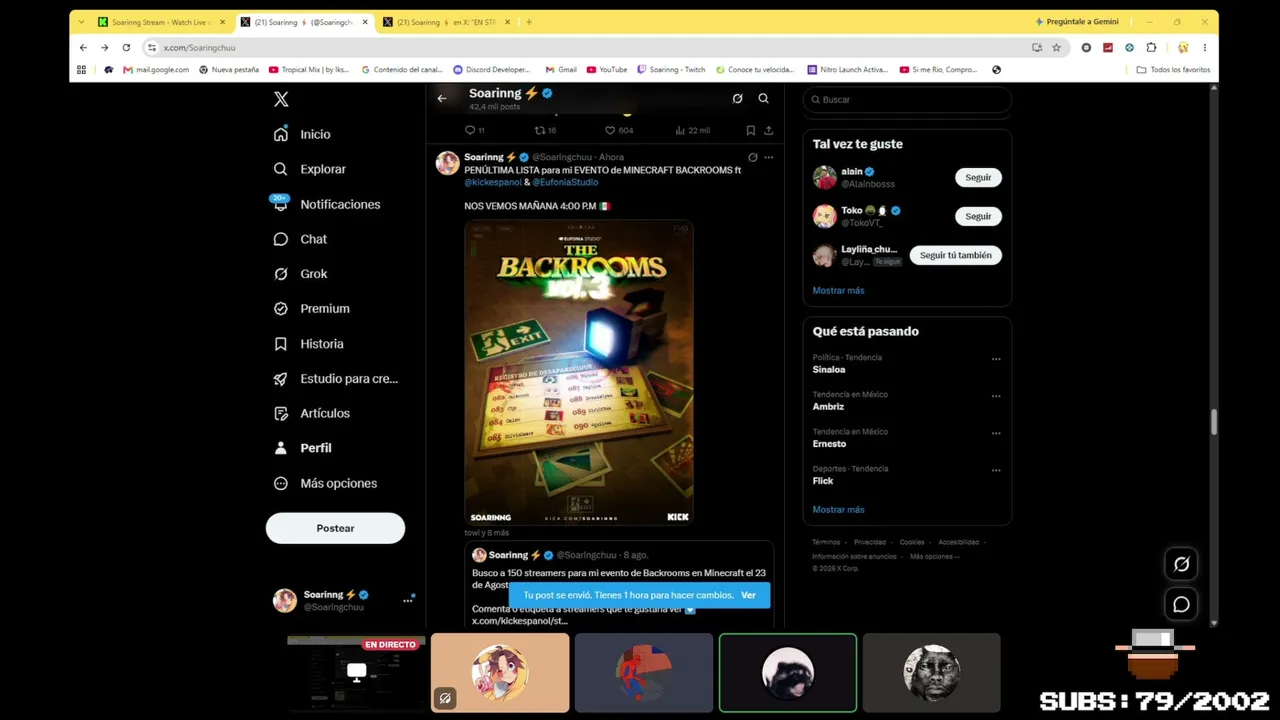The image size is (1280, 720).
Task: Bookmark the post above the Backrooms tweet
Action: click(x=750, y=130)
